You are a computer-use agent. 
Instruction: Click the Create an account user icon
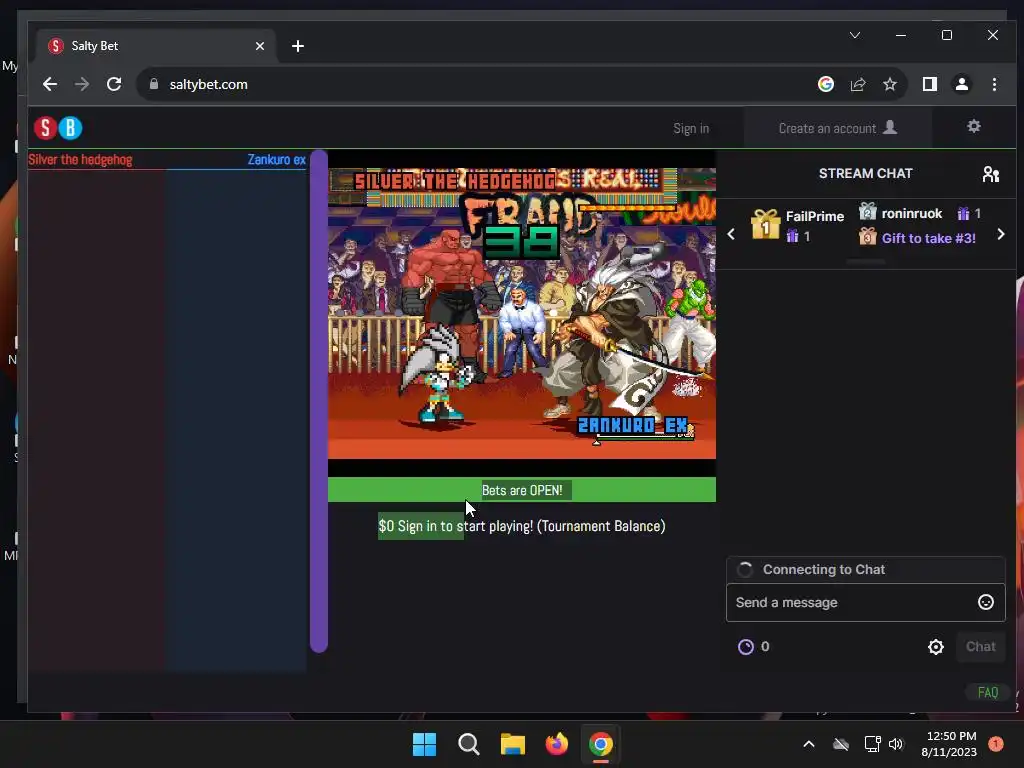coord(890,127)
